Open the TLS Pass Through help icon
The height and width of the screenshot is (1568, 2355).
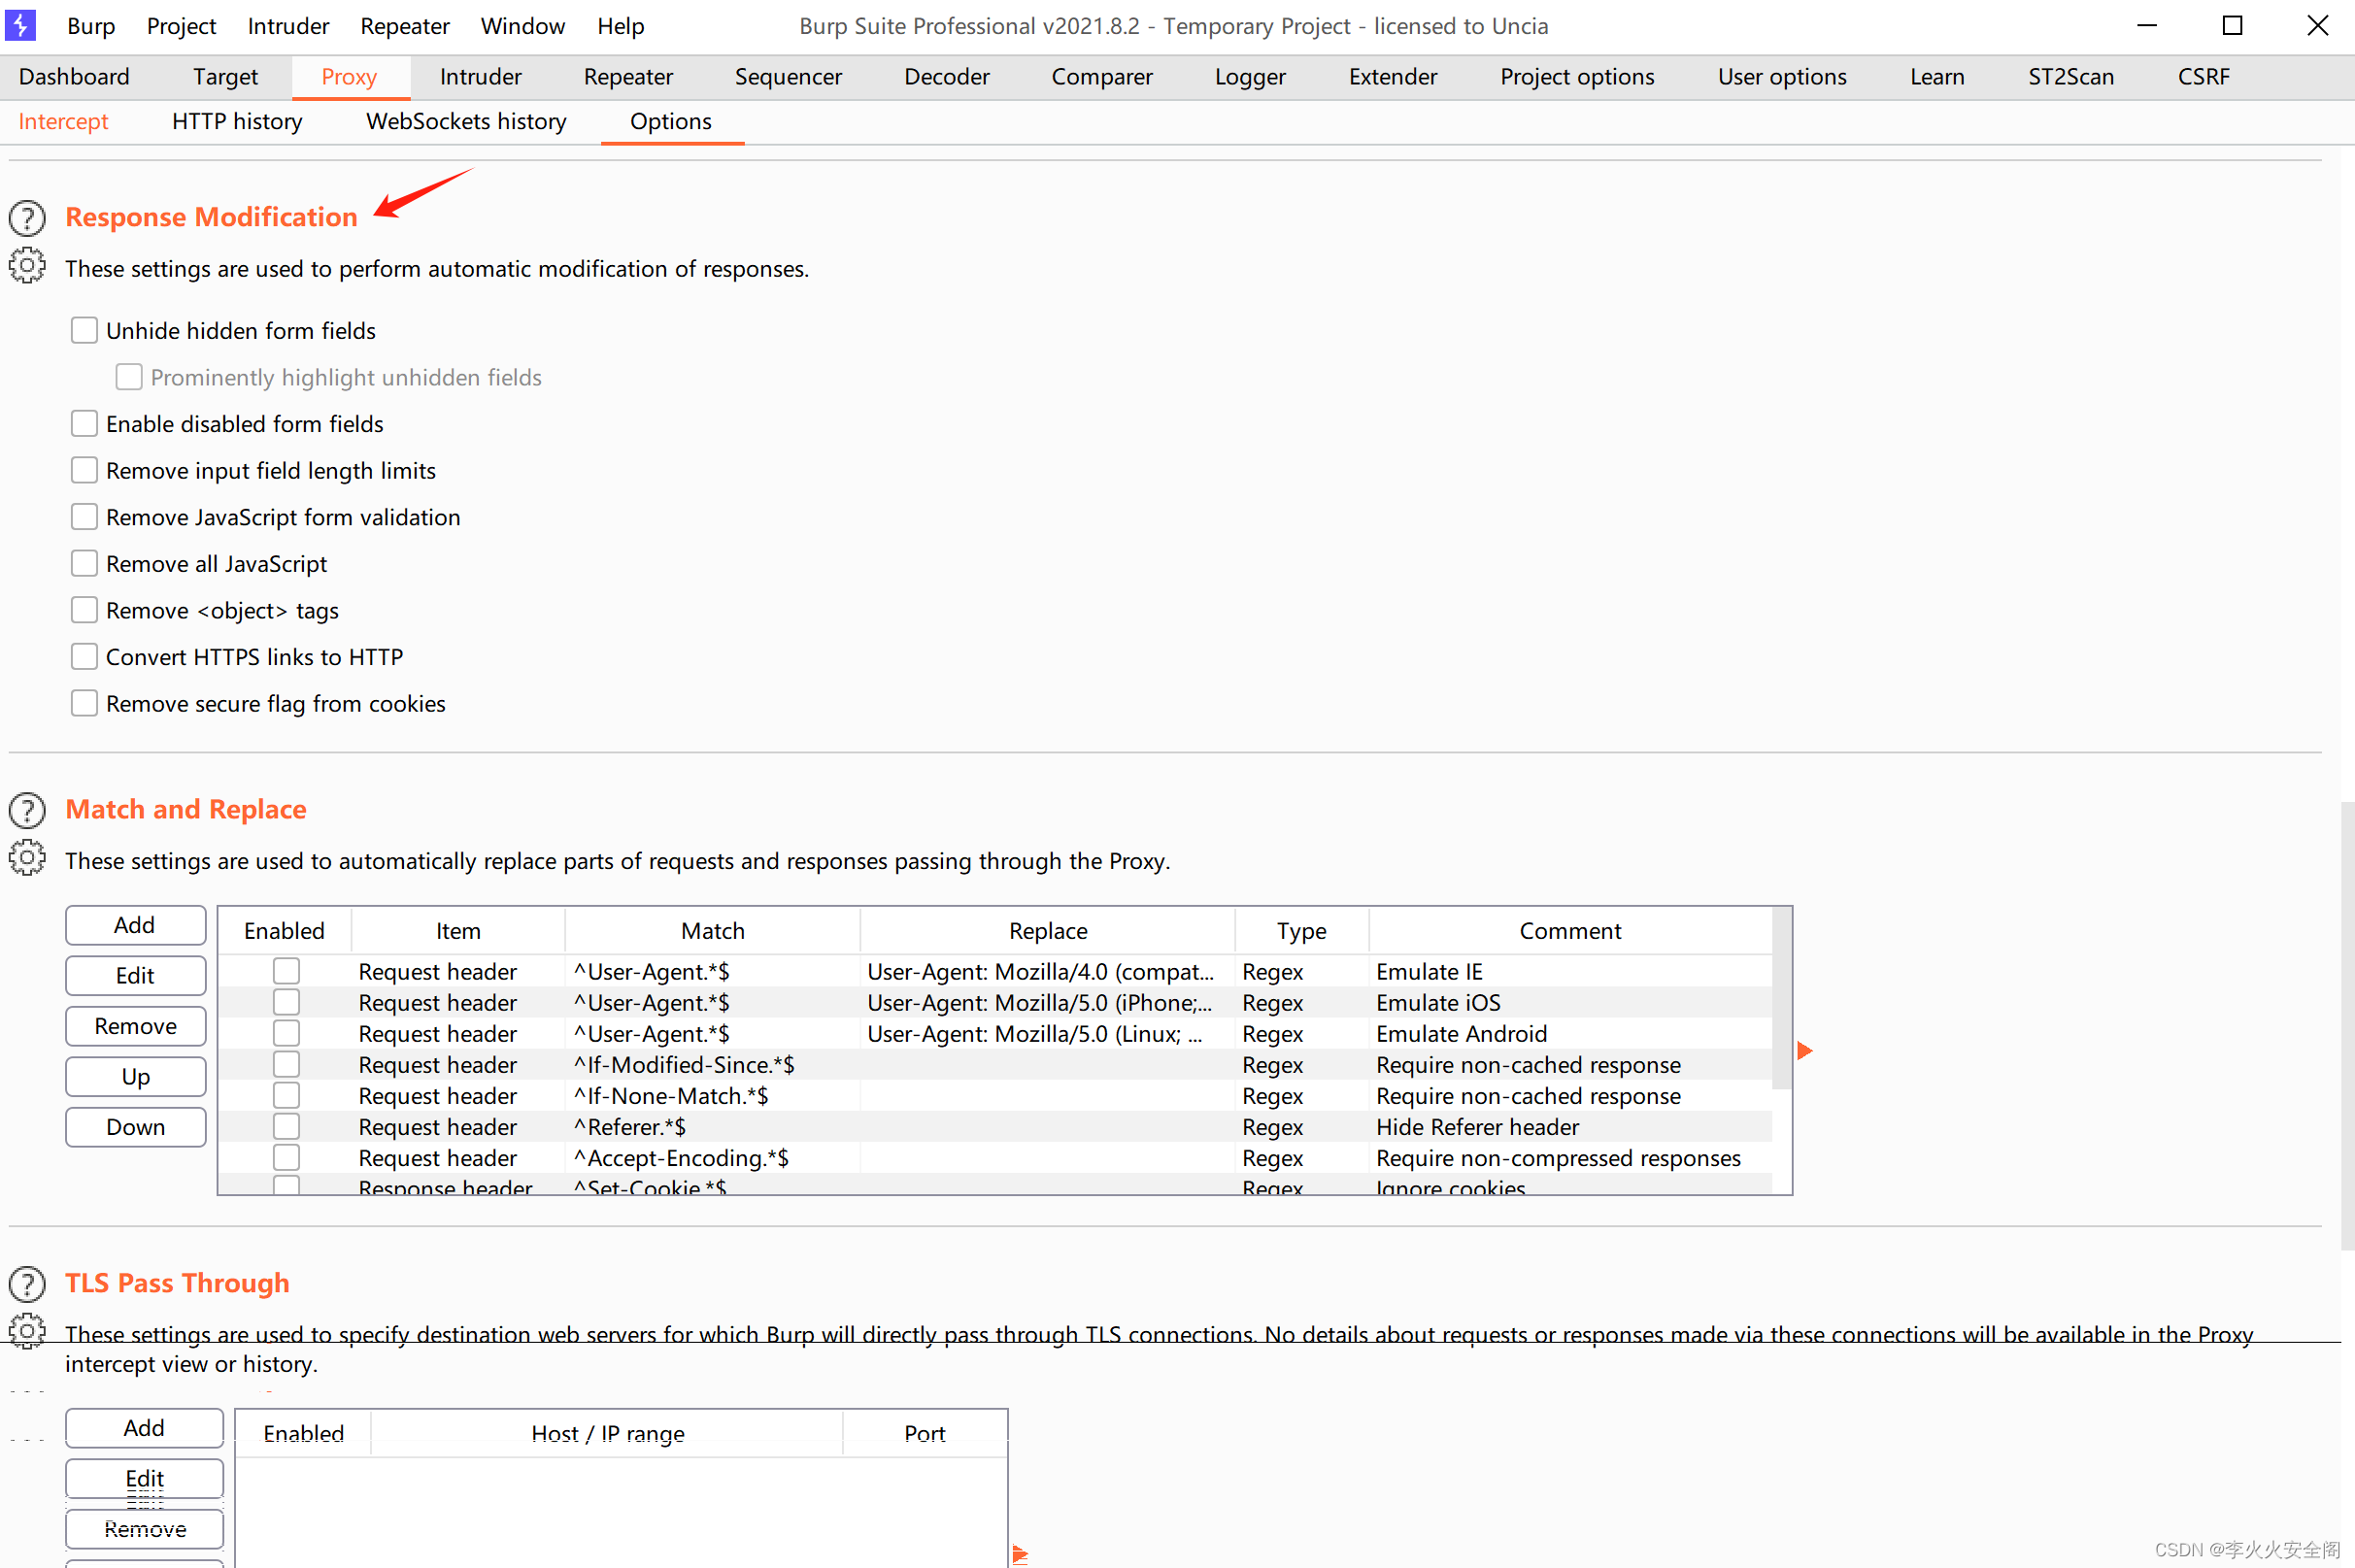(27, 1284)
